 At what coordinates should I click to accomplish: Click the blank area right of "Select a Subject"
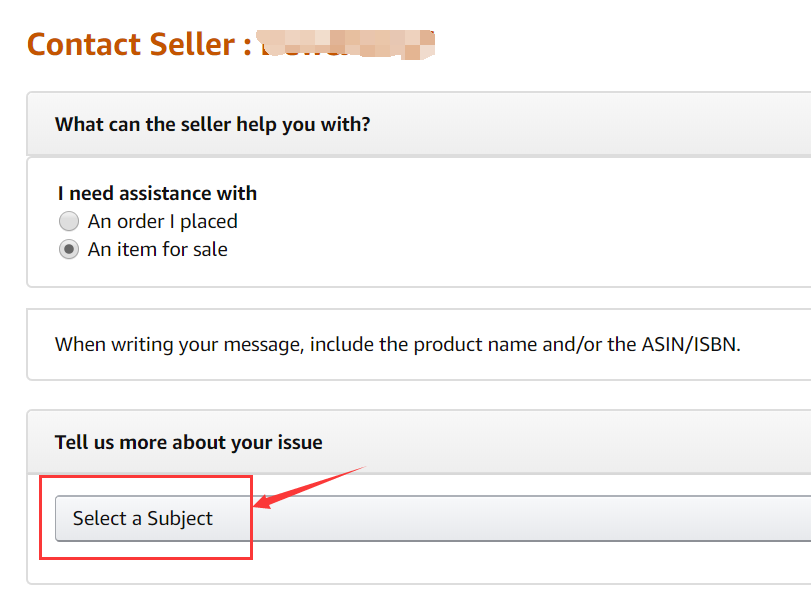550,518
